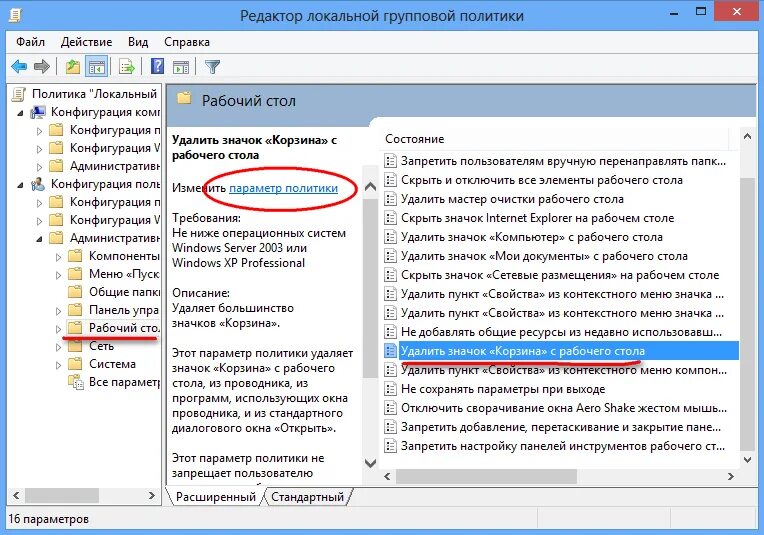This screenshot has height=535, width=764.
Task: Click the policy list vertical scrollbar thumb
Action: click(x=747, y=314)
